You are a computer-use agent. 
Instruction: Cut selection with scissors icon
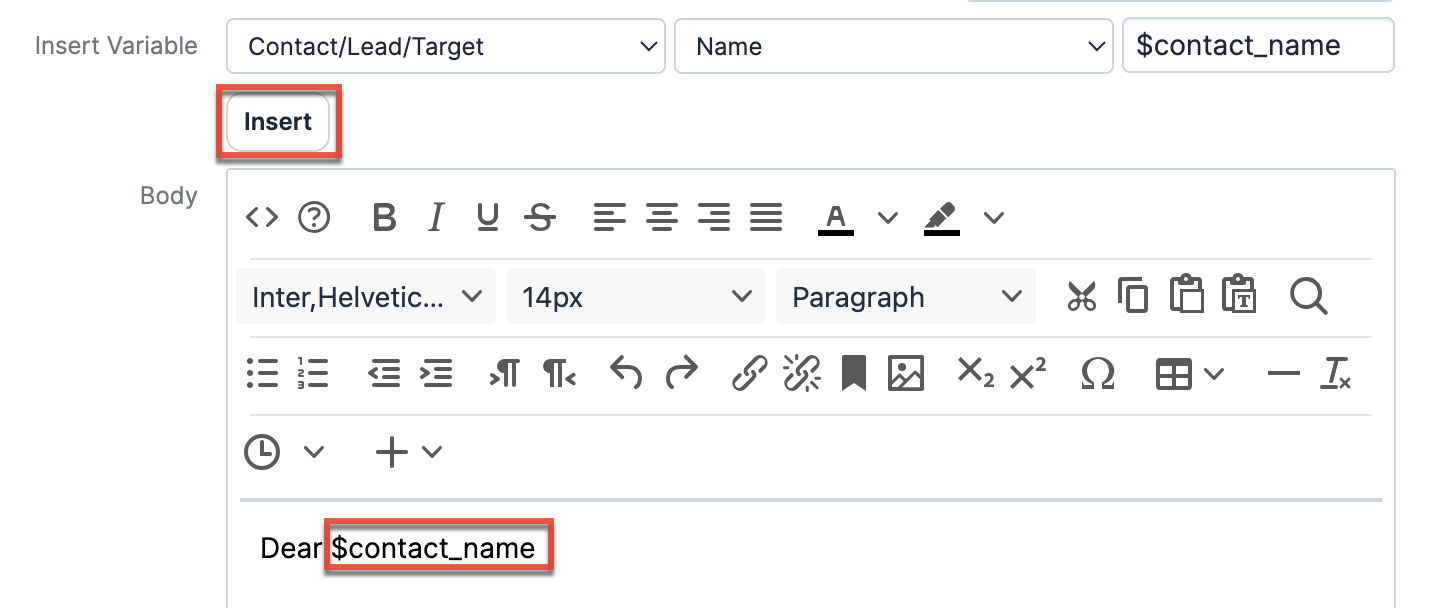tap(1081, 297)
